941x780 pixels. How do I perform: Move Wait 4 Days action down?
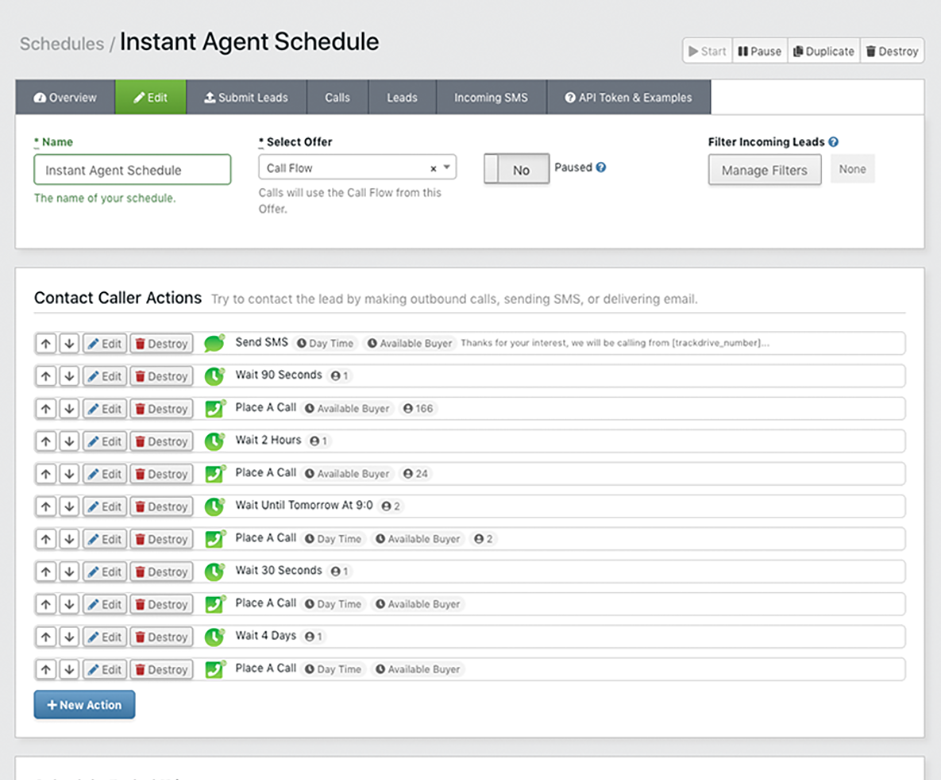(x=70, y=637)
